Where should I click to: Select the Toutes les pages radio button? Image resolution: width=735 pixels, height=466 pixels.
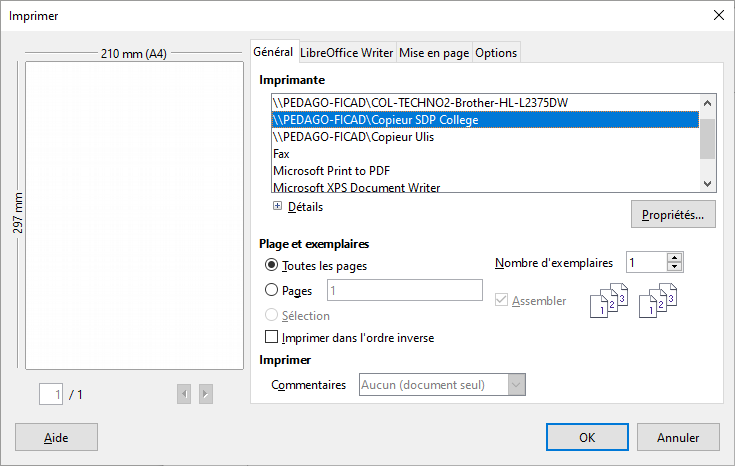point(271,265)
